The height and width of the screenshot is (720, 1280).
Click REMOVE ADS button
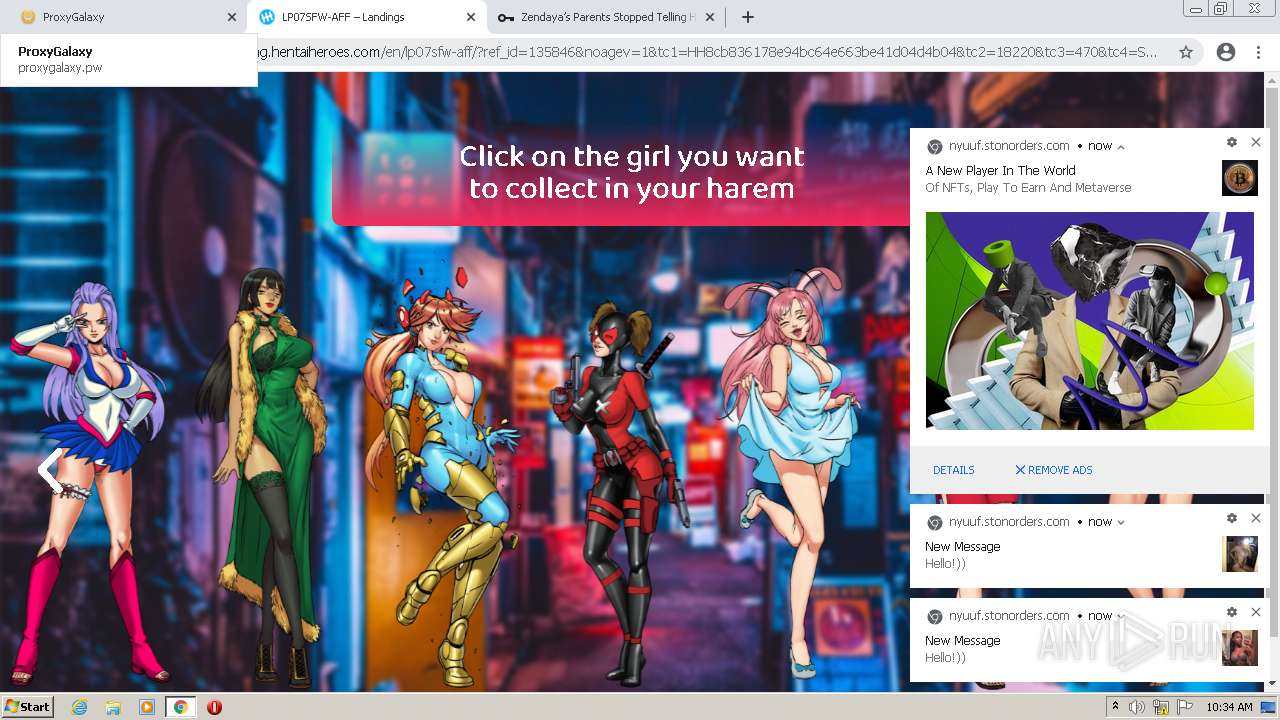pos(1054,470)
